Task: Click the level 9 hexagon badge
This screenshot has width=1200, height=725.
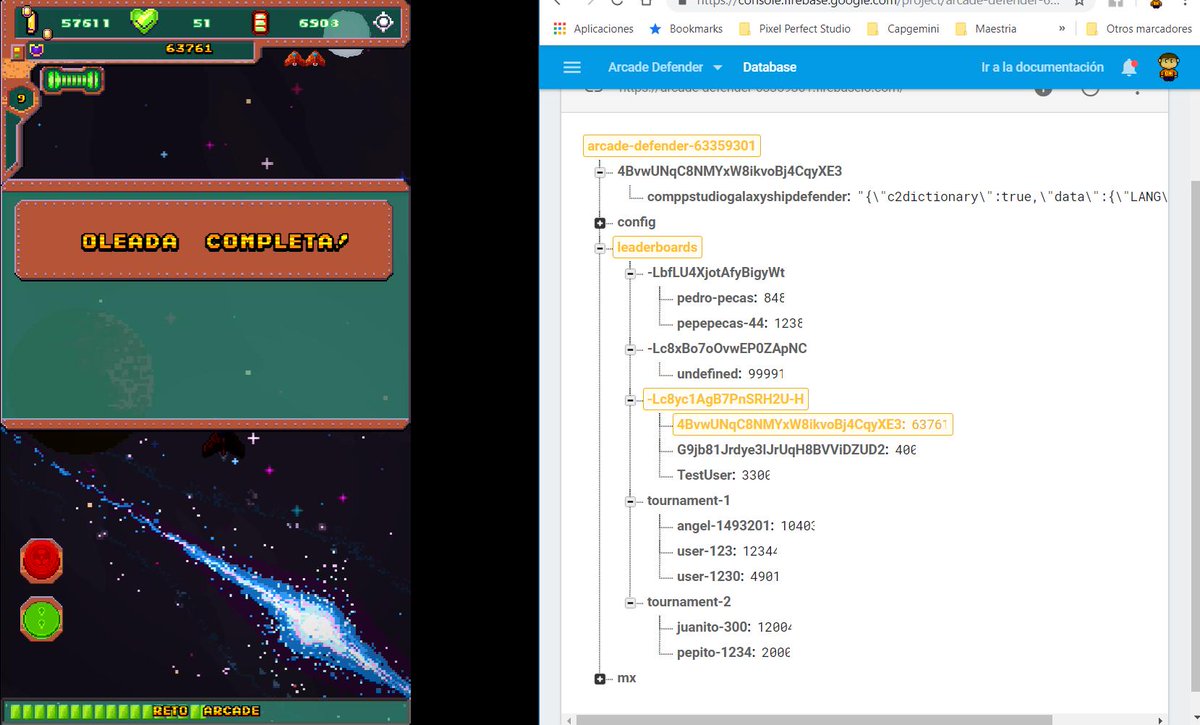Action: [21, 97]
